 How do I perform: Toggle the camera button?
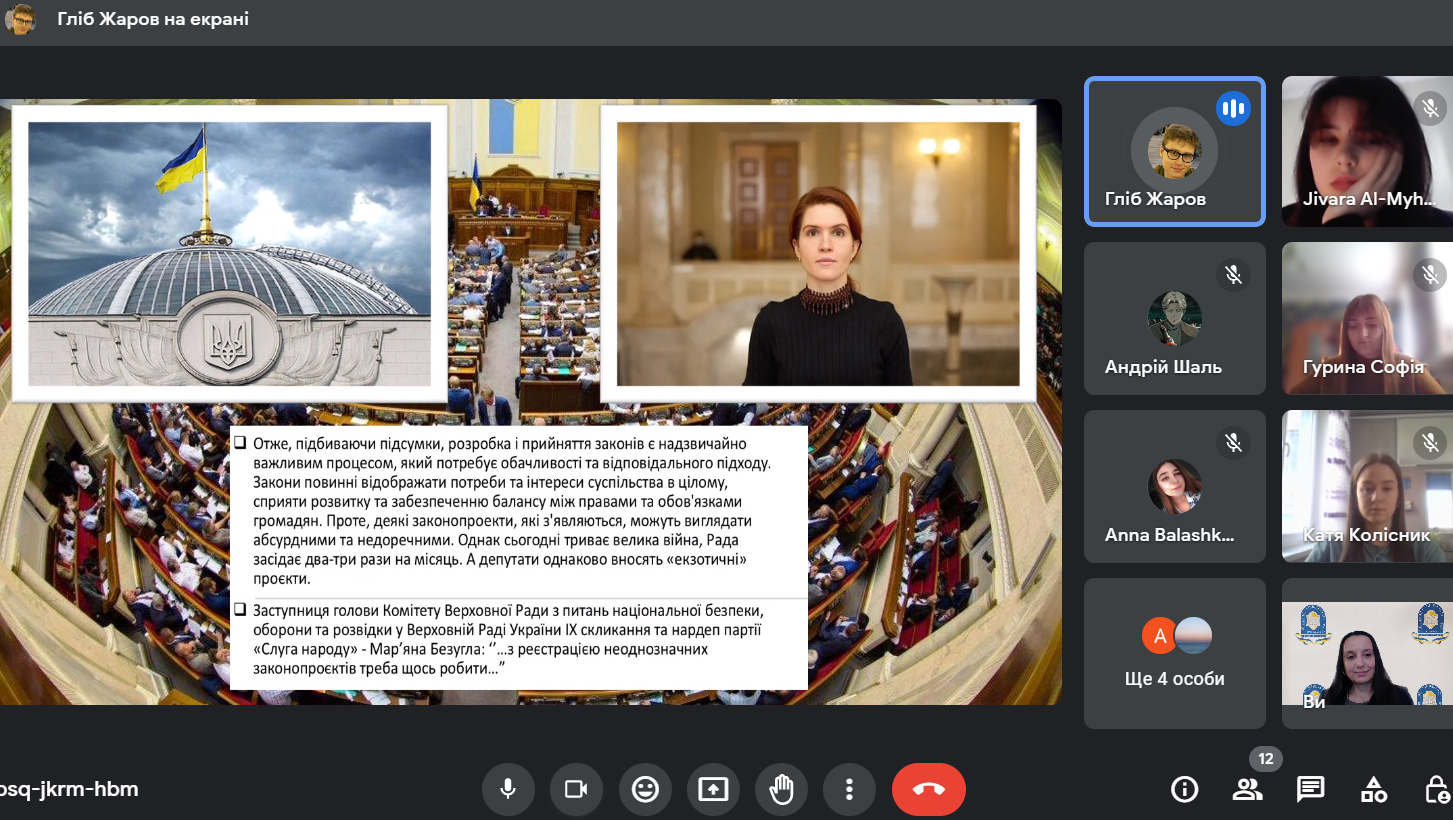[x=576, y=789]
